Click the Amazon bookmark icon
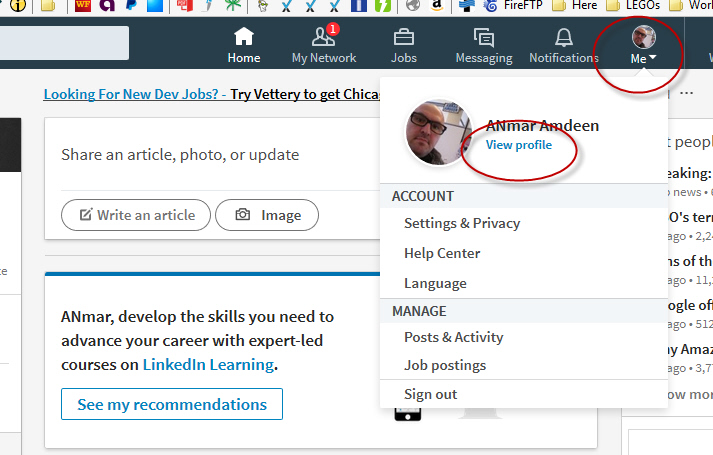This screenshot has width=713, height=455. tap(437, 6)
